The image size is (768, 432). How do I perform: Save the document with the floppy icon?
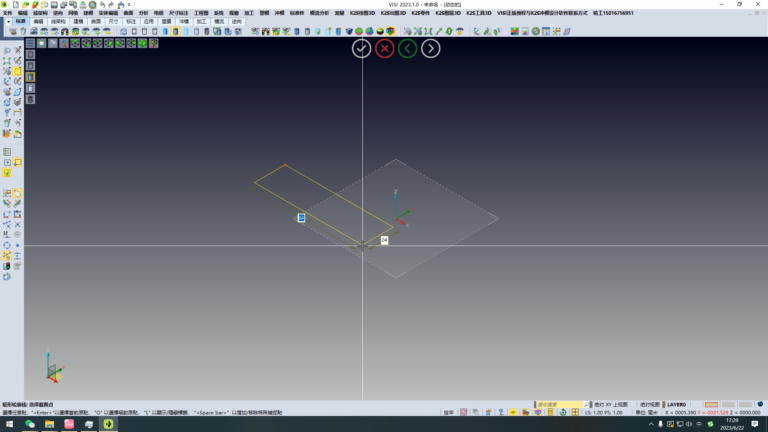pyautogui.click(x=54, y=4)
